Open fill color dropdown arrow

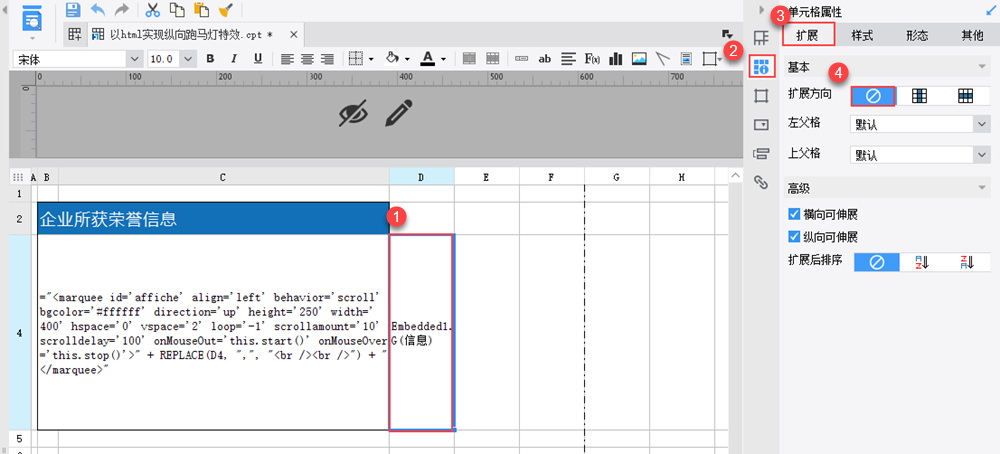tap(407, 59)
